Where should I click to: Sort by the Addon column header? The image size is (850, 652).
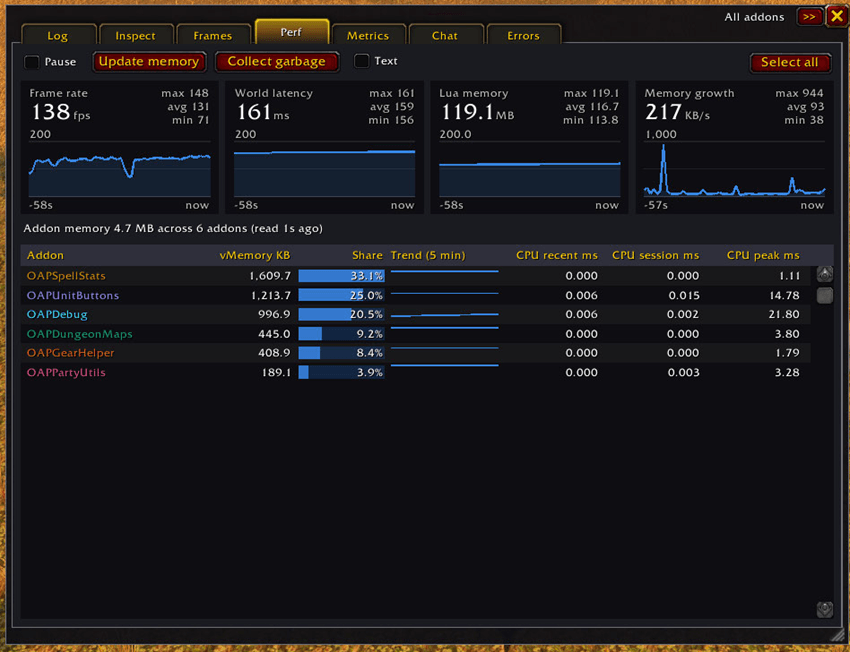[x=46, y=255]
